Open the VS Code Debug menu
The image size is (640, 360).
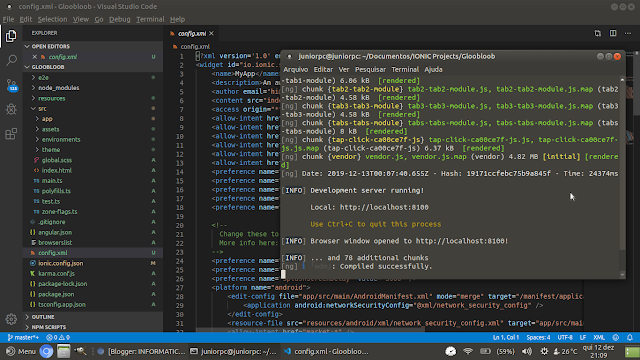(120, 19)
